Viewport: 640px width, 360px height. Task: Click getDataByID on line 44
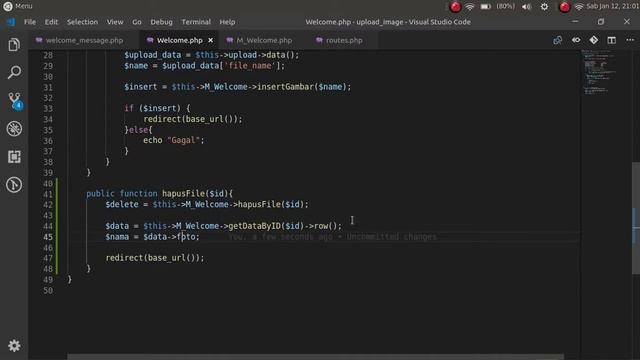click(255, 226)
